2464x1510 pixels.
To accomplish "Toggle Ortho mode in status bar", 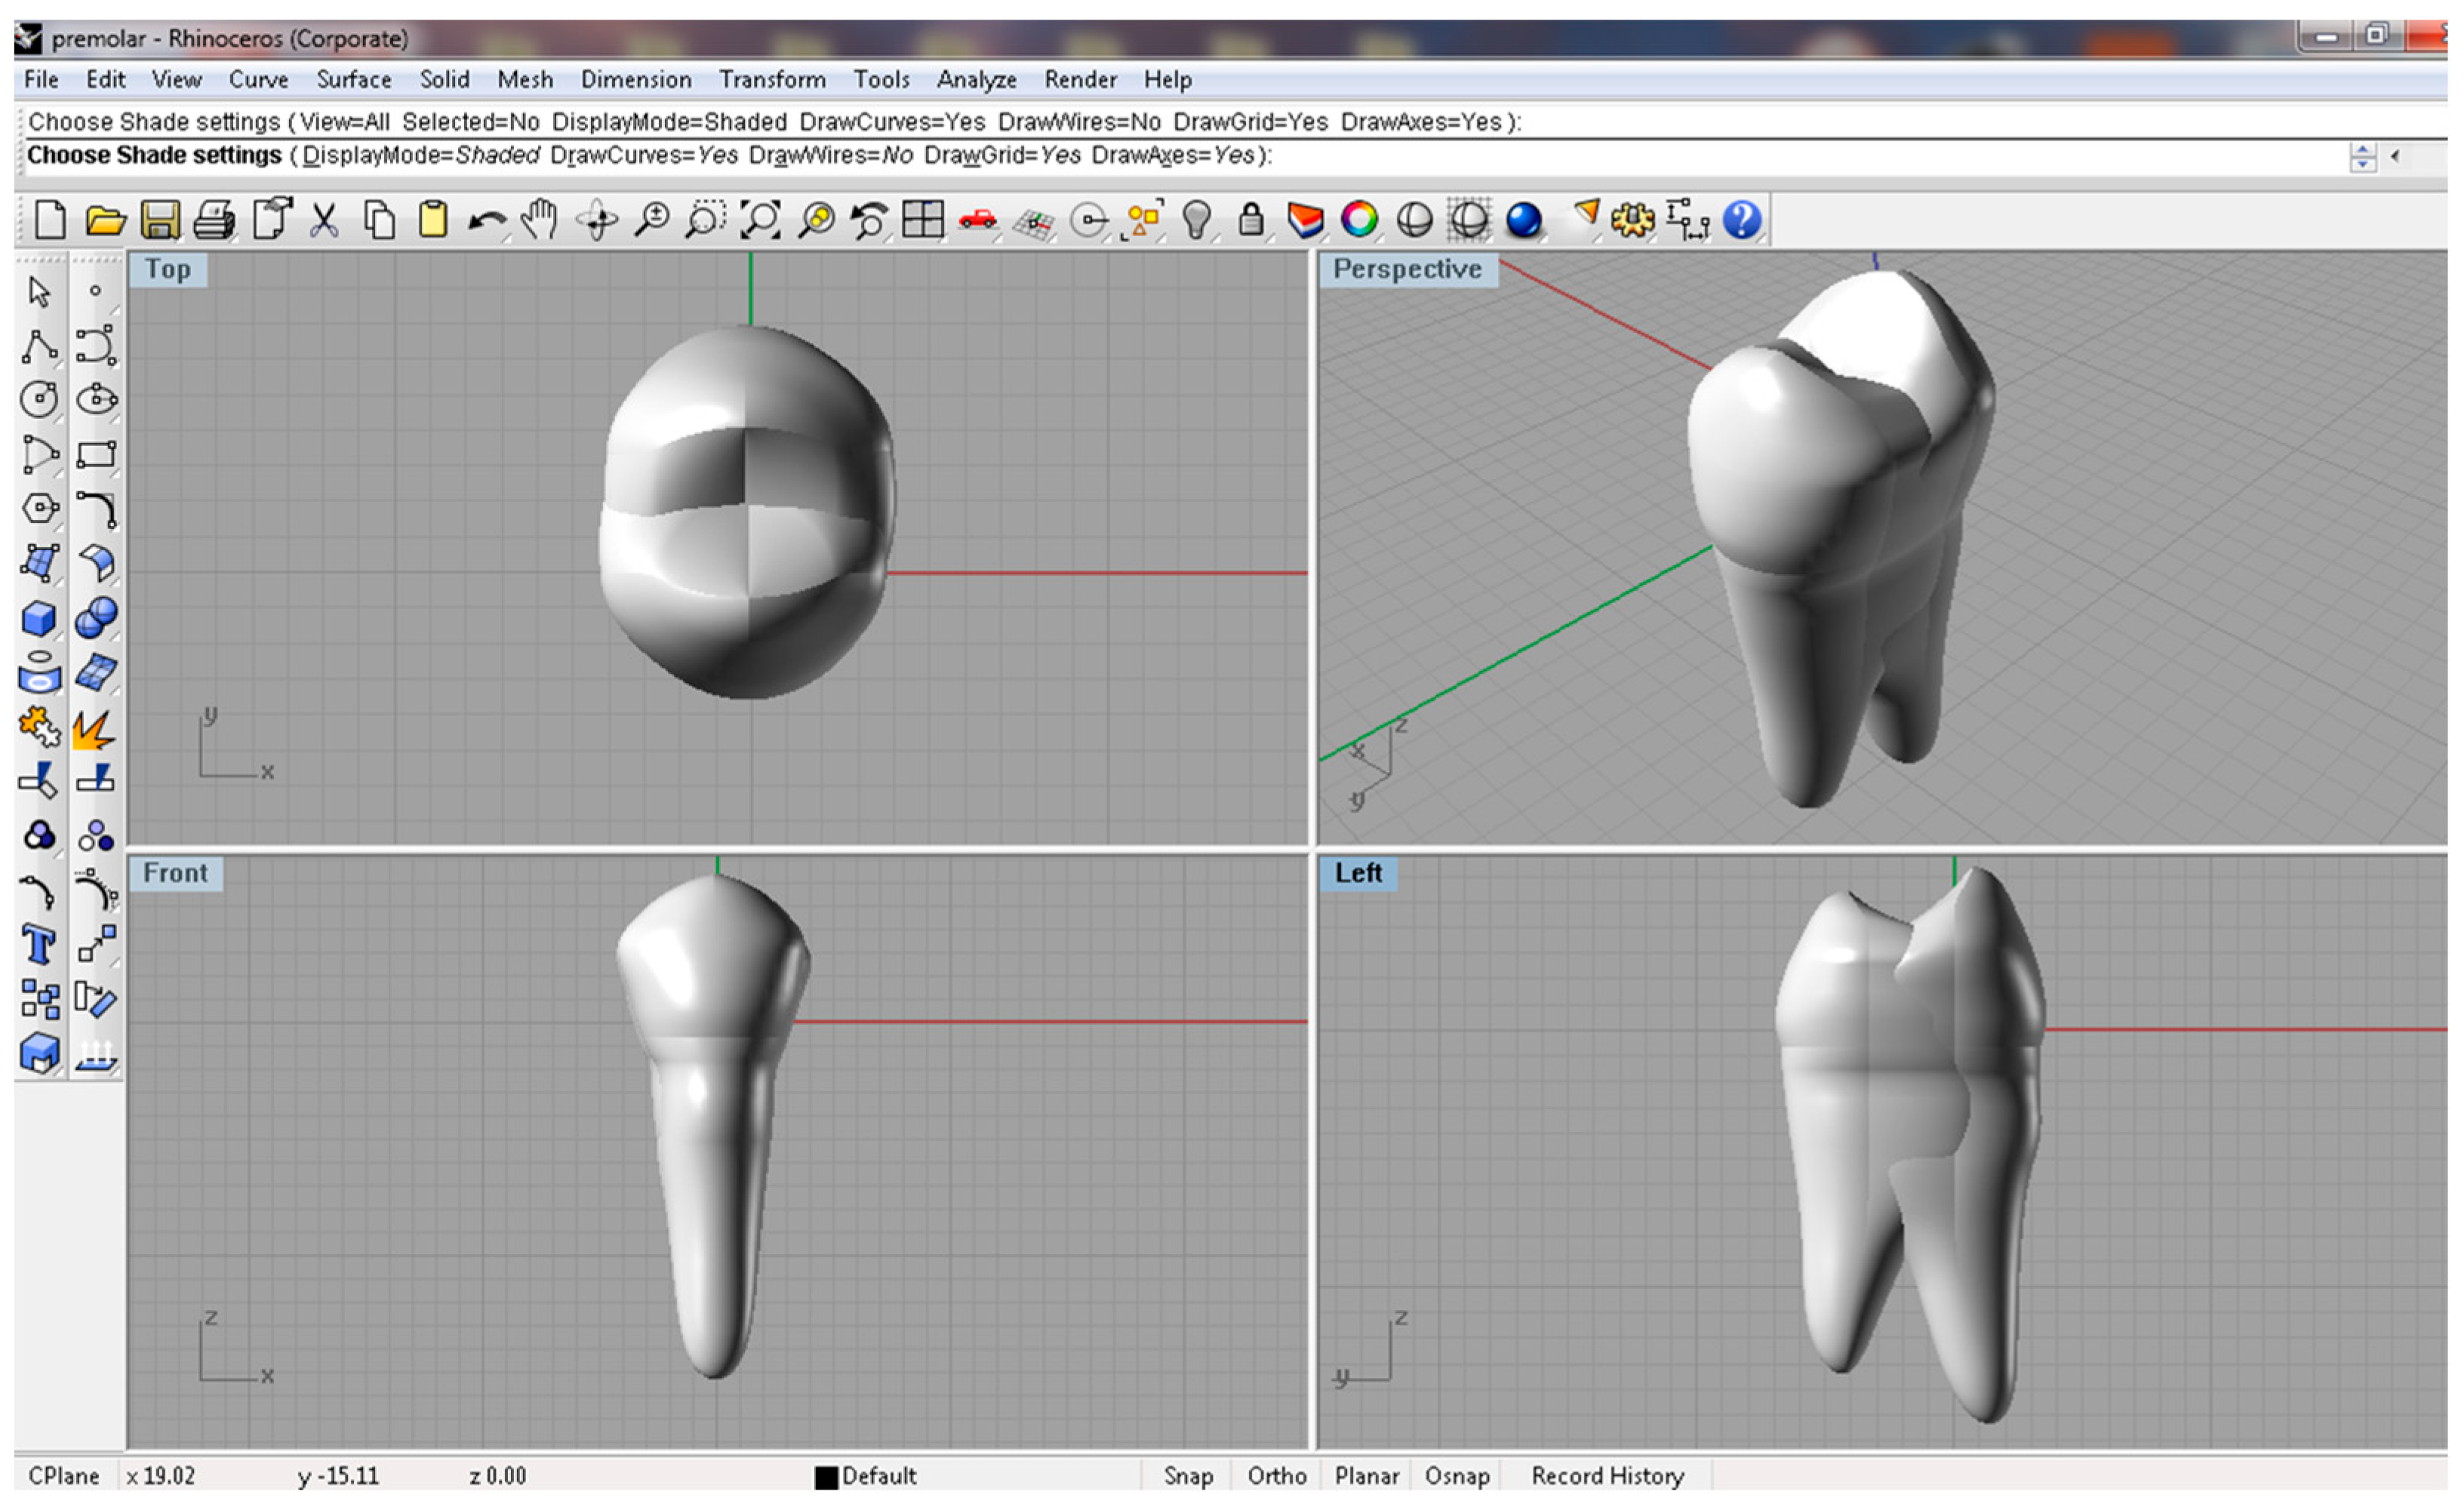I will point(1276,1476).
